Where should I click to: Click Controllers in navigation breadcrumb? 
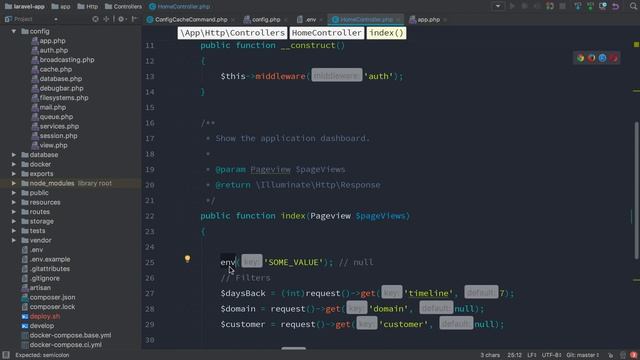(123, 6)
